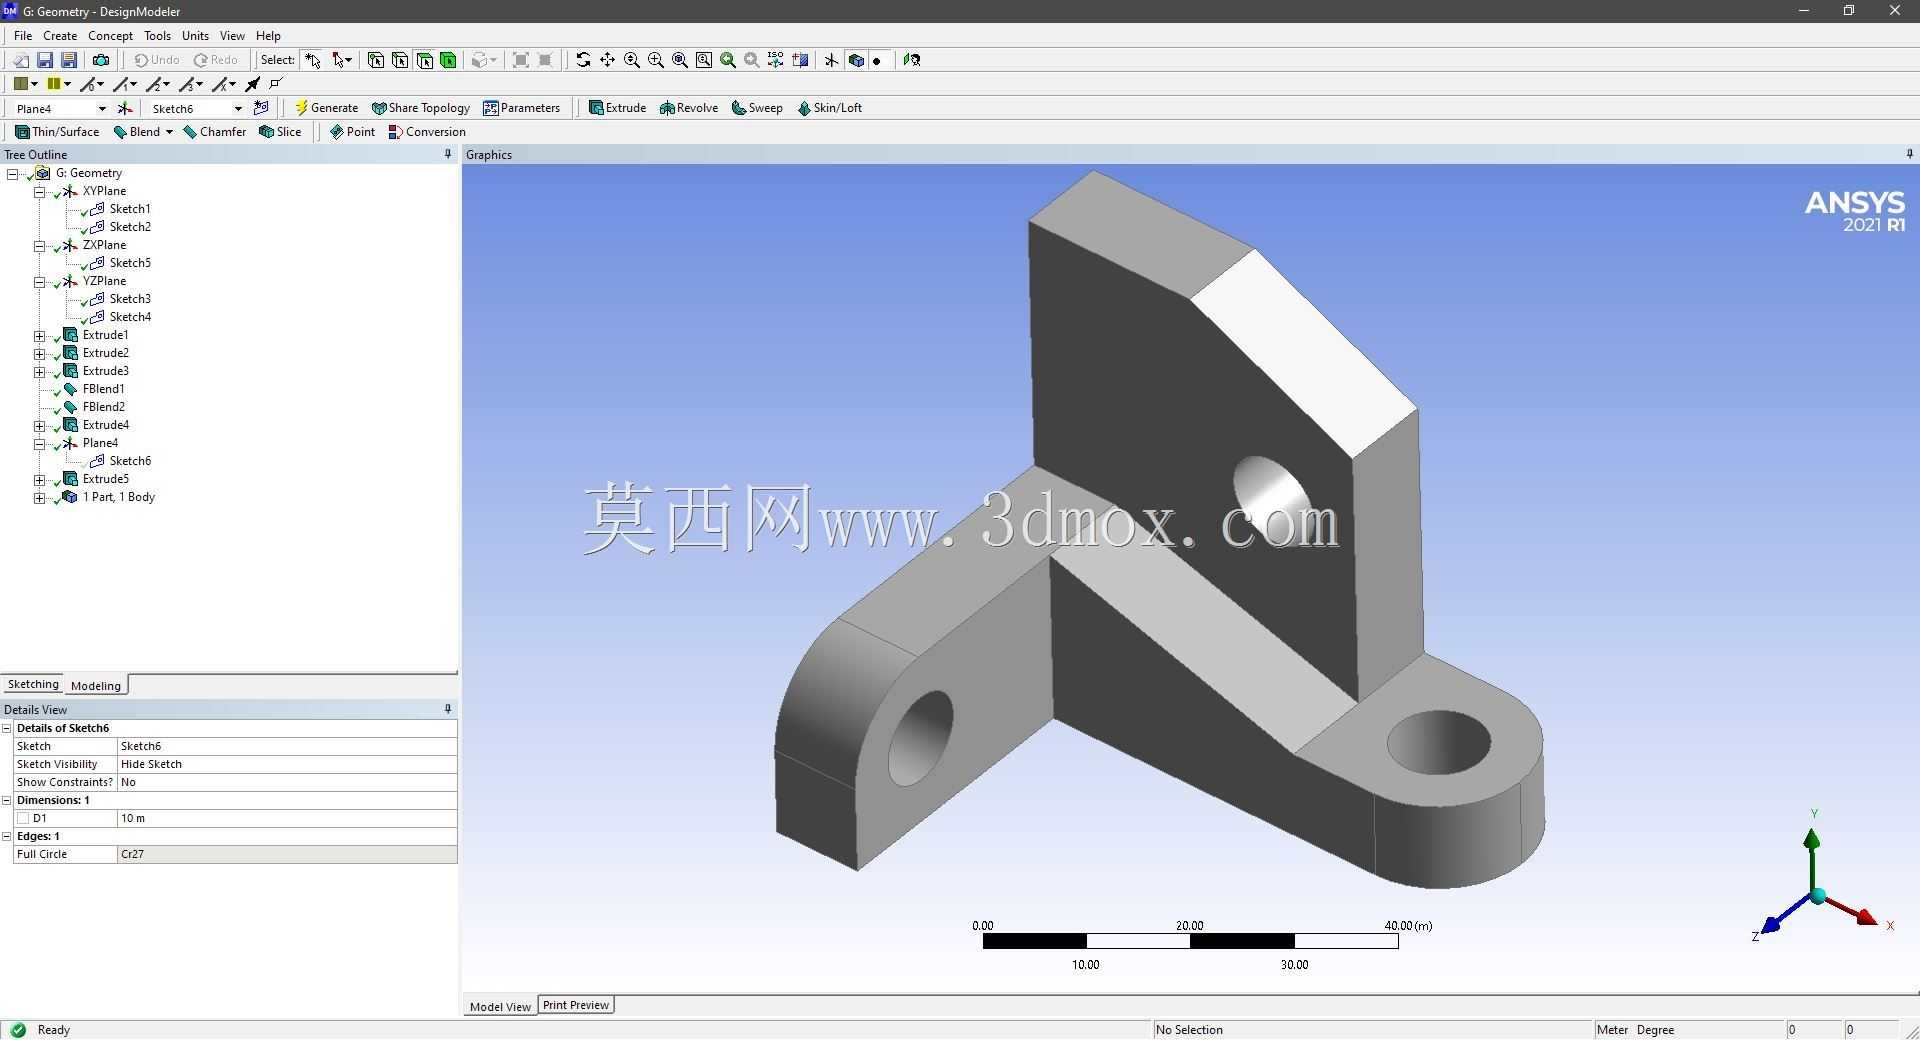Click the Thin/Surface button
This screenshot has height=1040, width=1920.
57,132
